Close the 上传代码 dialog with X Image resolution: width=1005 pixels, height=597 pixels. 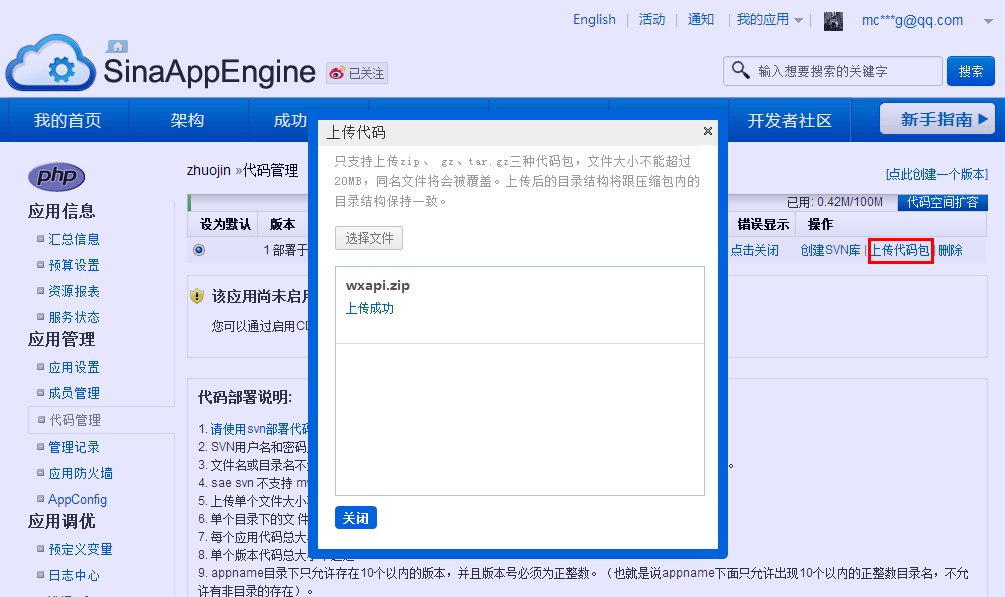tap(708, 131)
